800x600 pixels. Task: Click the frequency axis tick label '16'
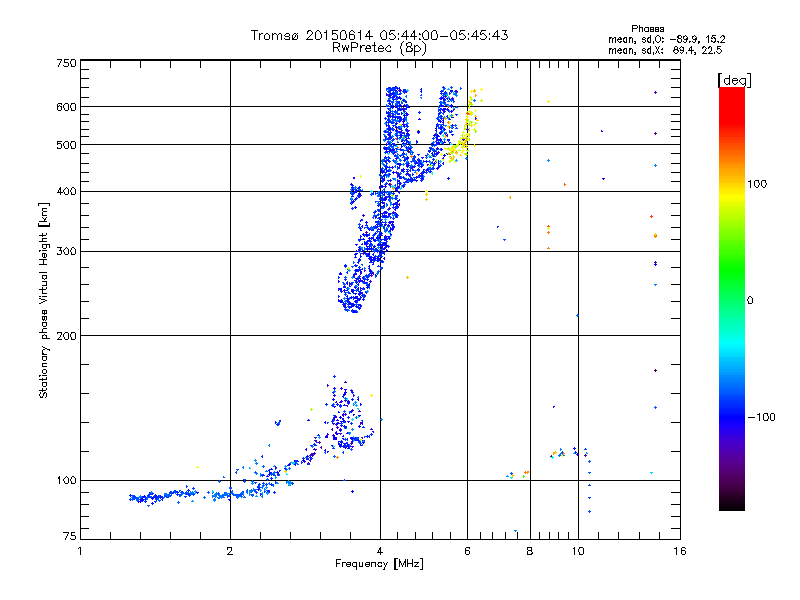(x=680, y=551)
